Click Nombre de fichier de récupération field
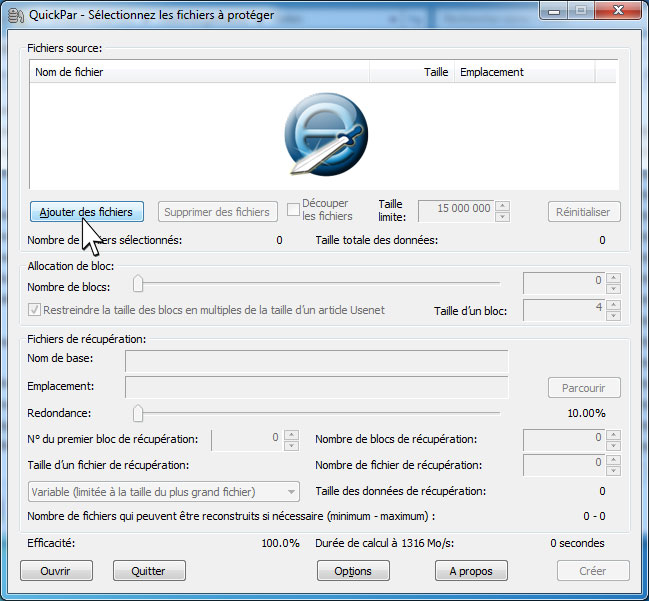 [x=563, y=465]
